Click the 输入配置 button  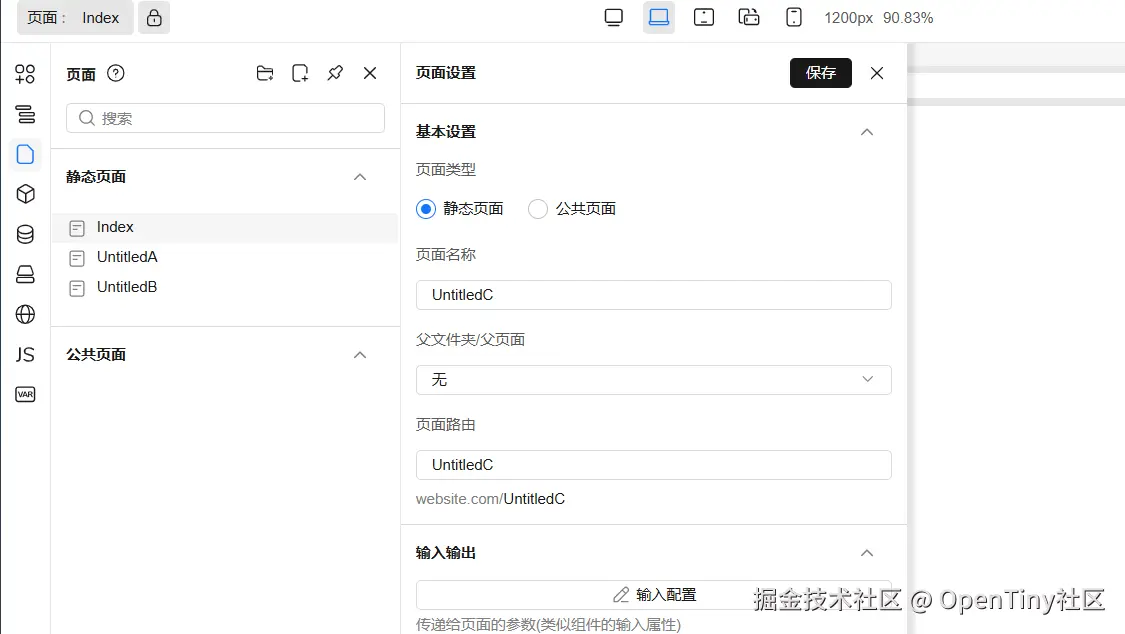pyautogui.click(x=654, y=595)
